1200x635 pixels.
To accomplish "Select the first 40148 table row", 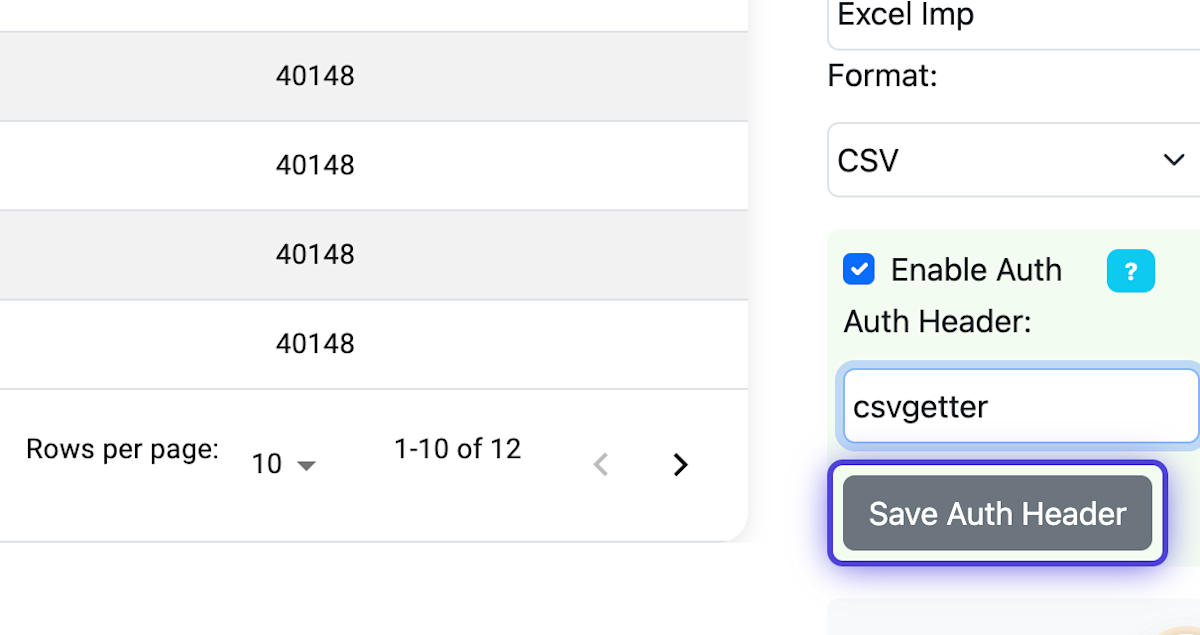I will (315, 75).
